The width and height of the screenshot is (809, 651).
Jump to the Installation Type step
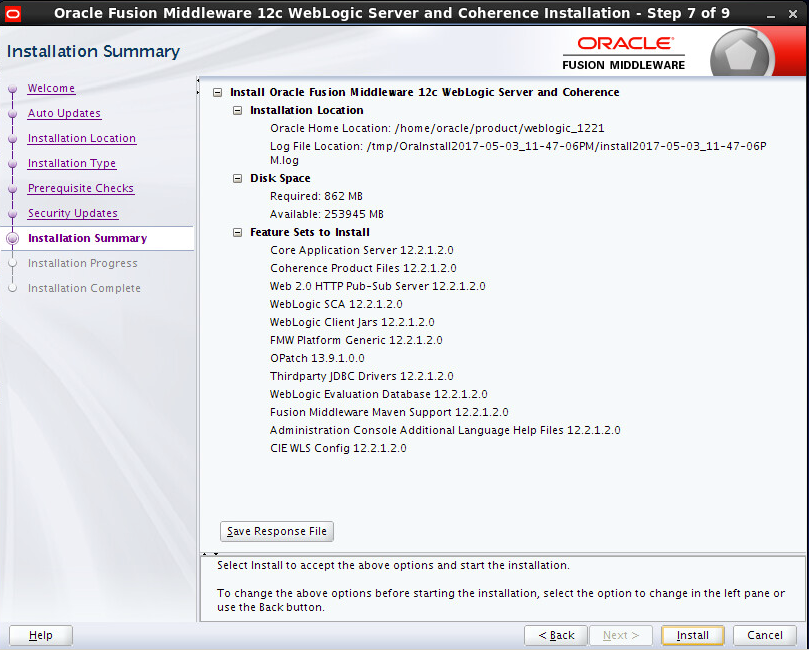point(72,164)
